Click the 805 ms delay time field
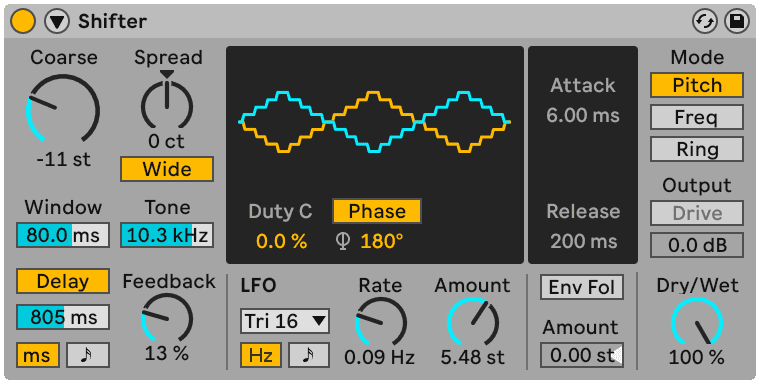This screenshot has width=760, height=384. pos(63,318)
